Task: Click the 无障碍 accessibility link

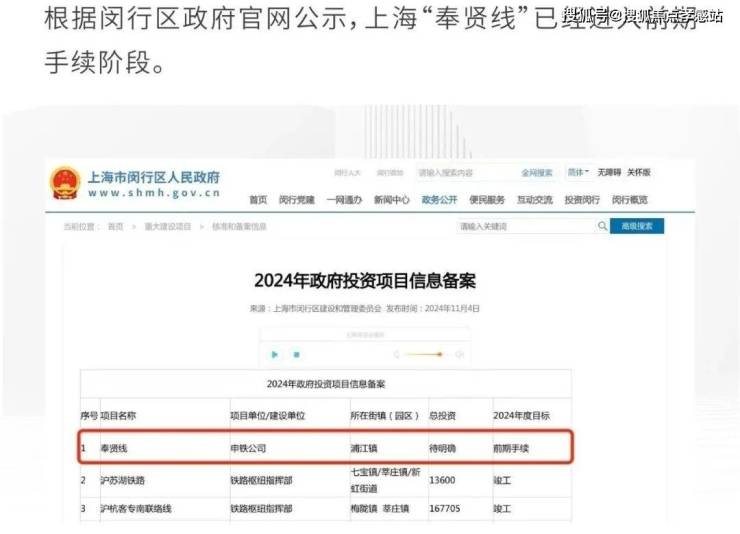Action: coord(609,172)
